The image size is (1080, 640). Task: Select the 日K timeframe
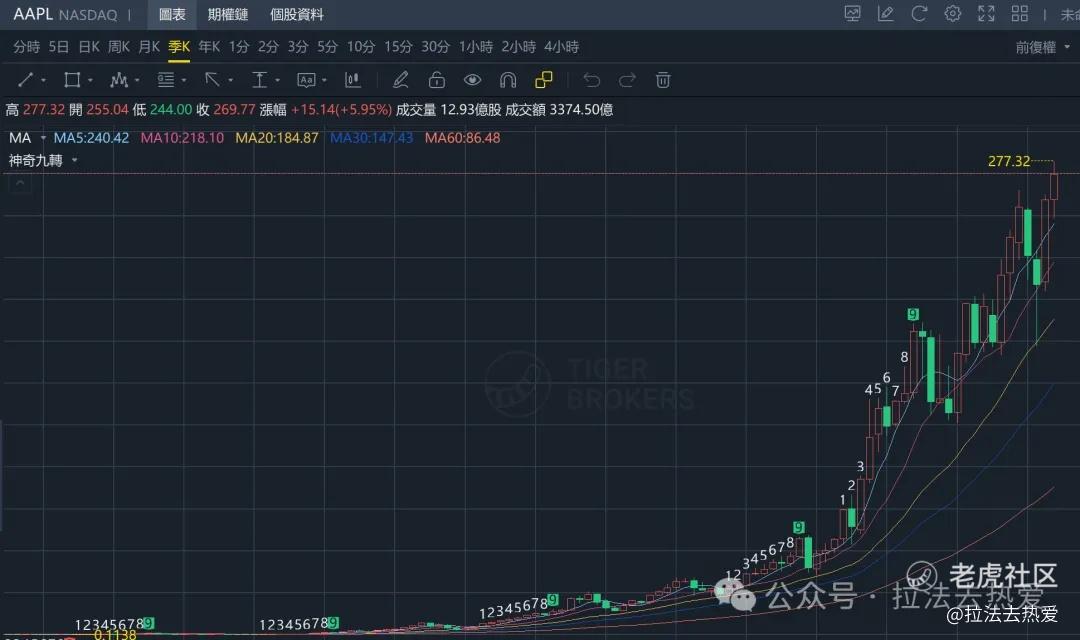coord(89,47)
